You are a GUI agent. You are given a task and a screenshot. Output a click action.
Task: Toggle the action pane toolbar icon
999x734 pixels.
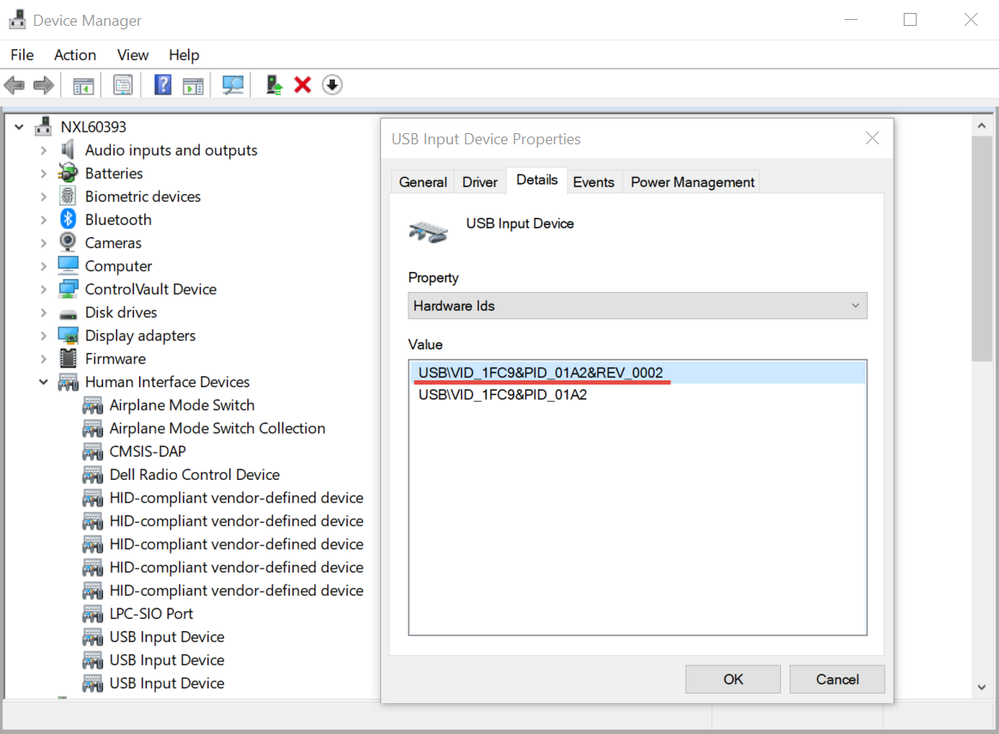[x=193, y=85]
